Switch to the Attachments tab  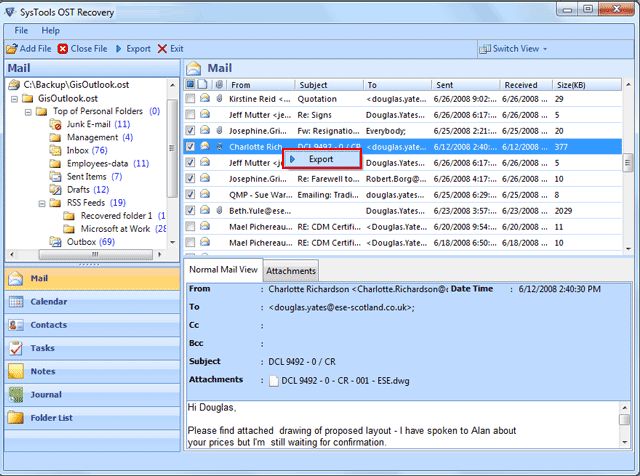click(291, 270)
